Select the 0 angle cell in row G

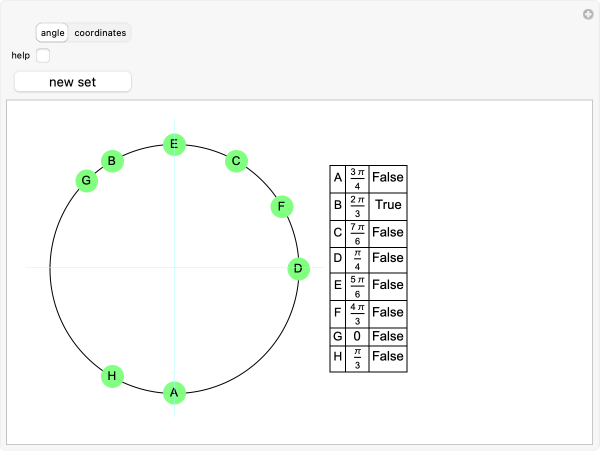(357, 336)
